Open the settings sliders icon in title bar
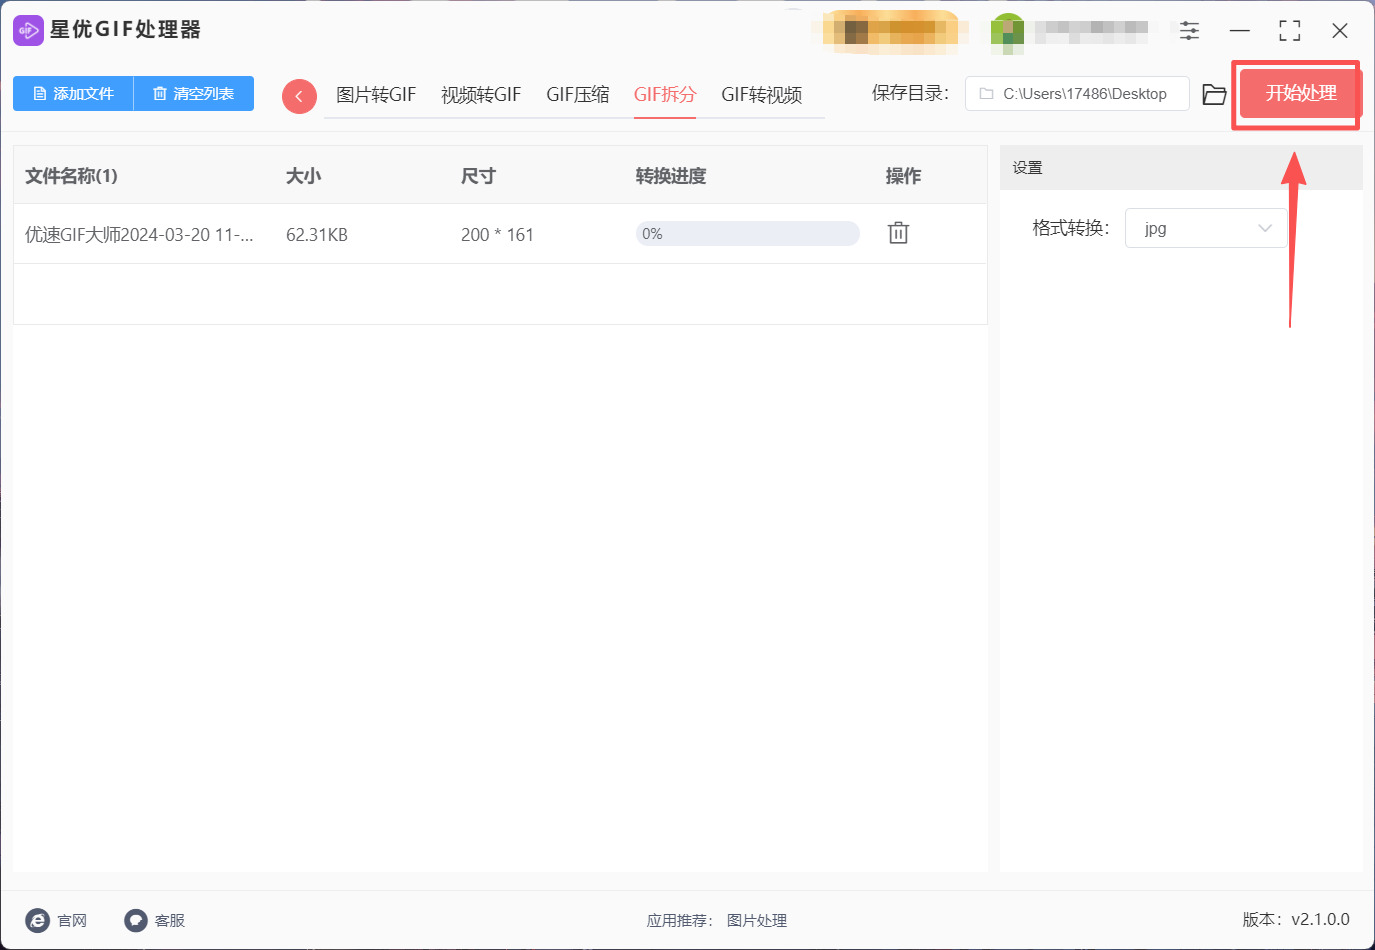This screenshot has height=950, width=1375. click(x=1189, y=30)
